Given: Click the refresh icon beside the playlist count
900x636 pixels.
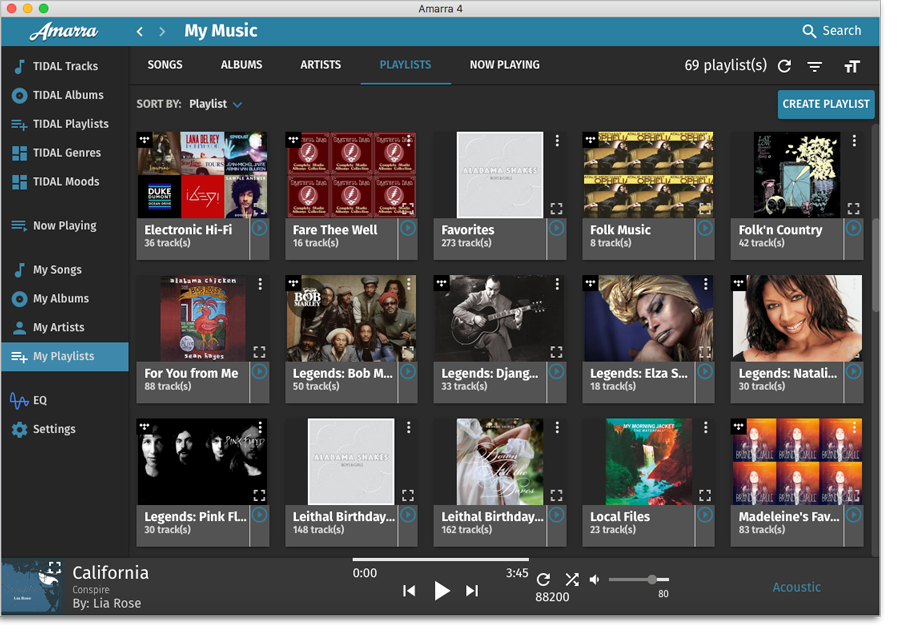Looking at the screenshot, I should 784,66.
